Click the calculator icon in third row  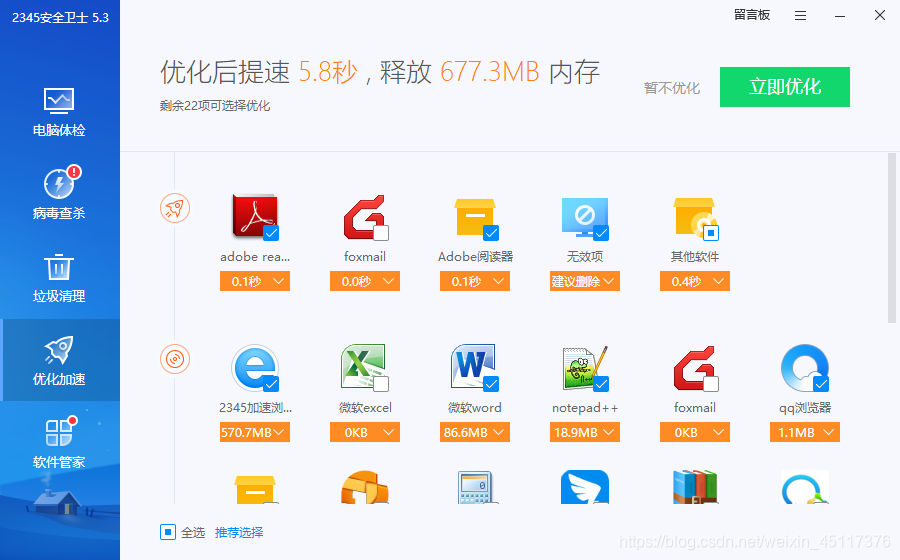475,487
